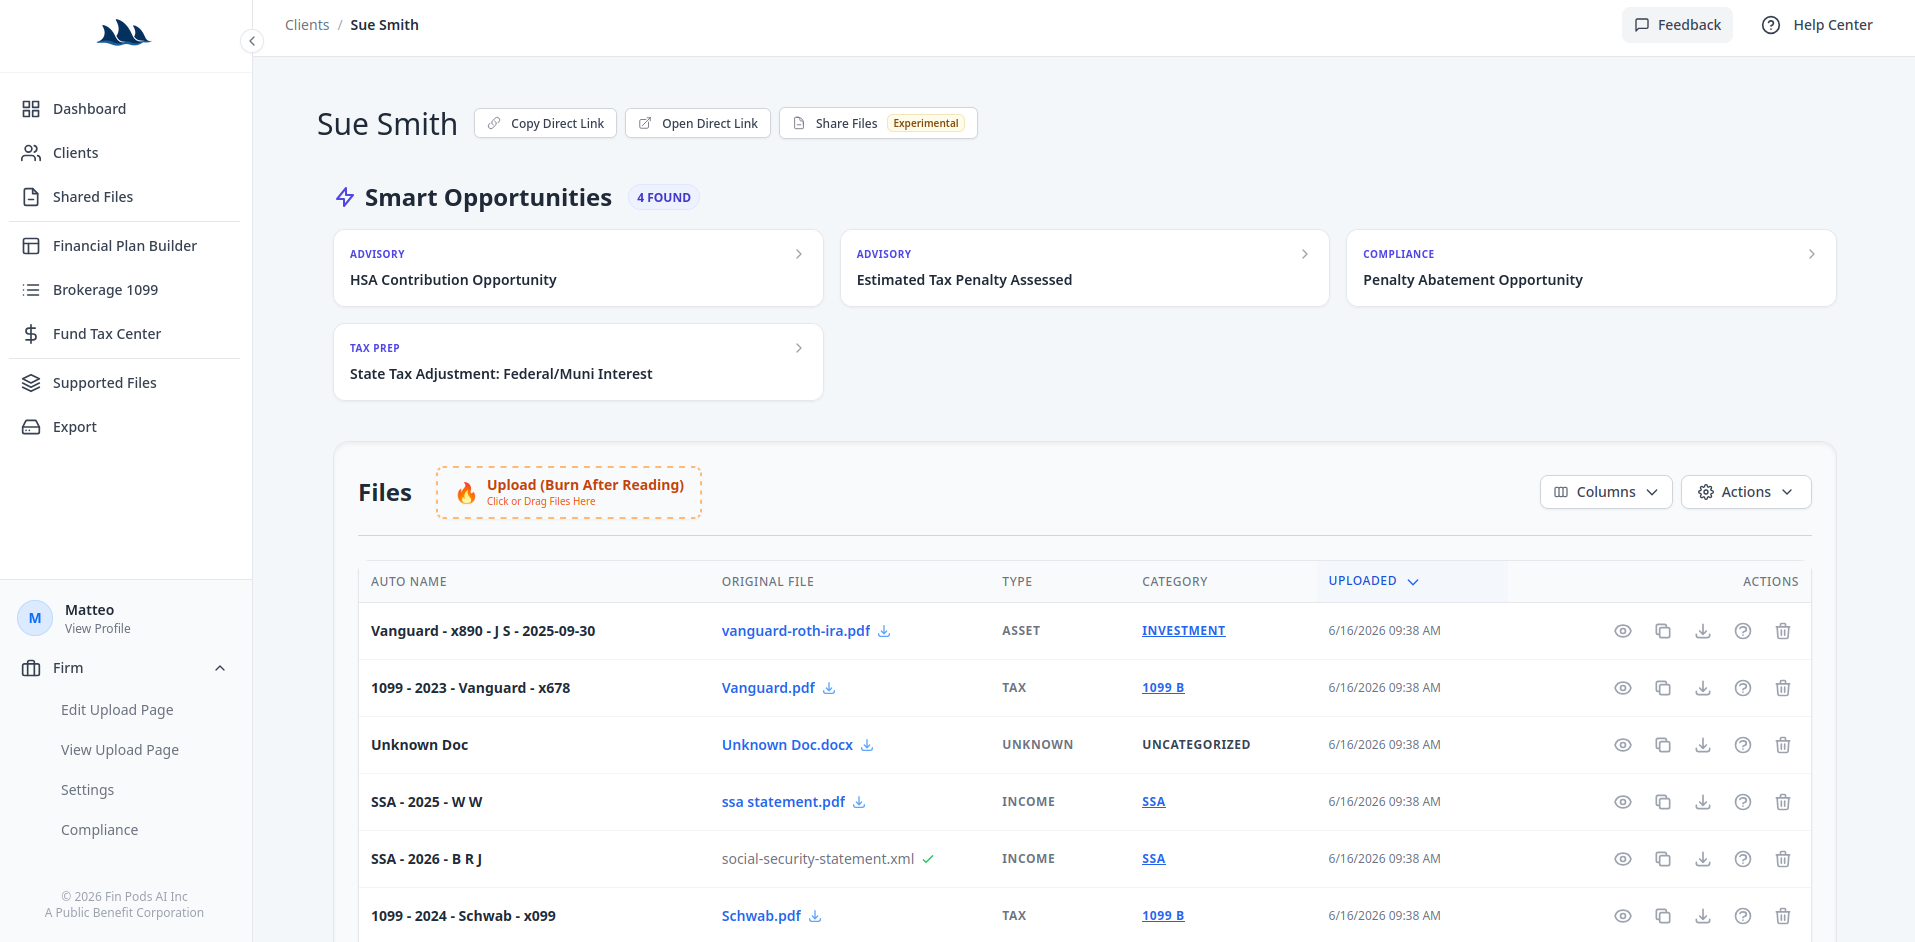Open Brokerage 1099 section
The height and width of the screenshot is (942, 1915).
[x=124, y=290]
